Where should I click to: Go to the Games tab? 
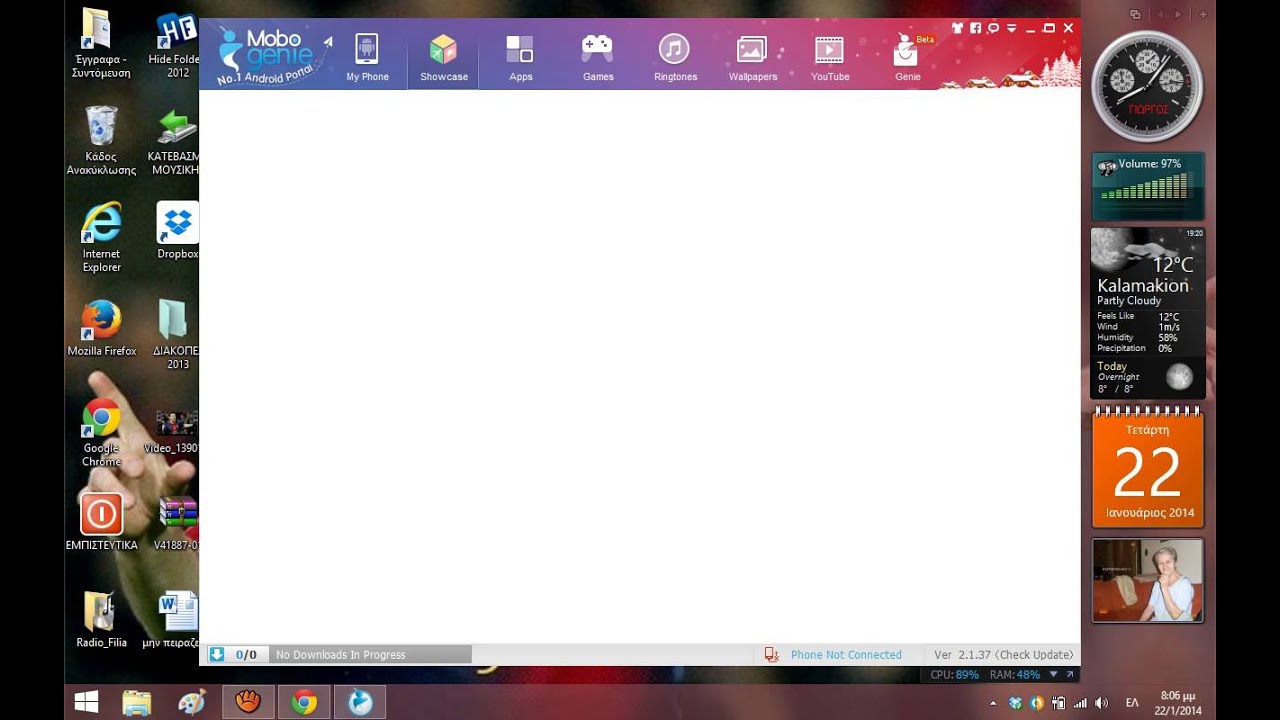(x=598, y=58)
